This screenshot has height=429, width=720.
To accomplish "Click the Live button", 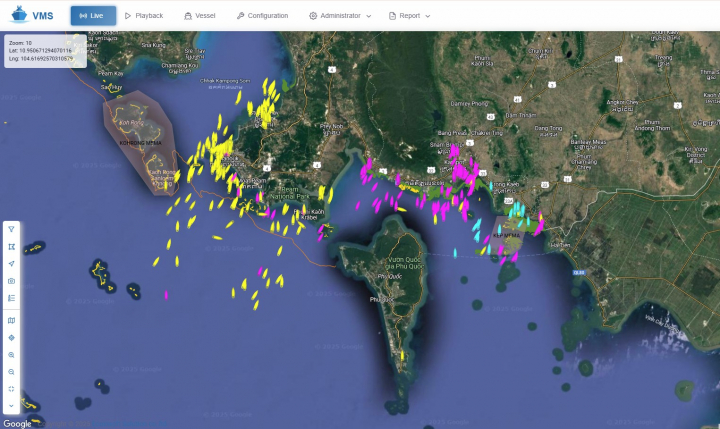I will (x=93, y=16).
